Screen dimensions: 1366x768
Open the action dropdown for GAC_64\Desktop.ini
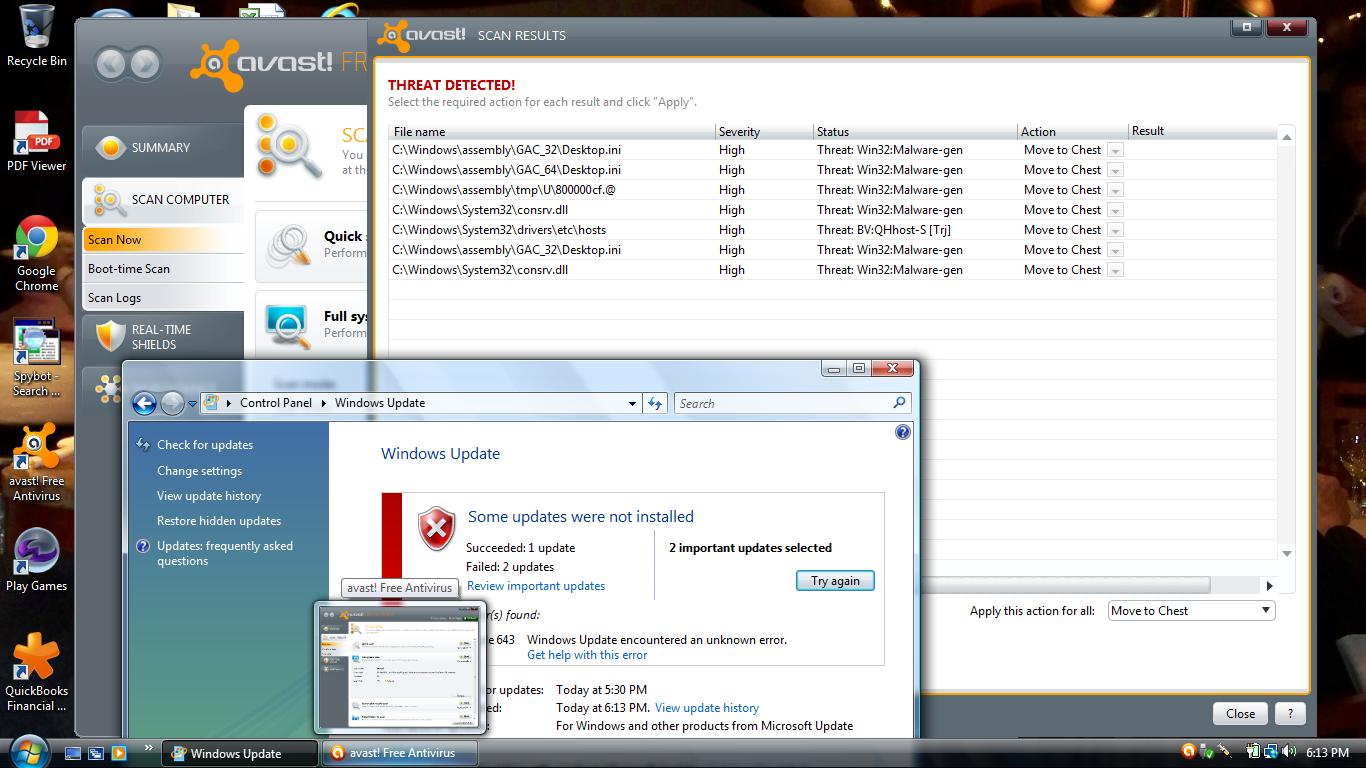(x=1115, y=170)
